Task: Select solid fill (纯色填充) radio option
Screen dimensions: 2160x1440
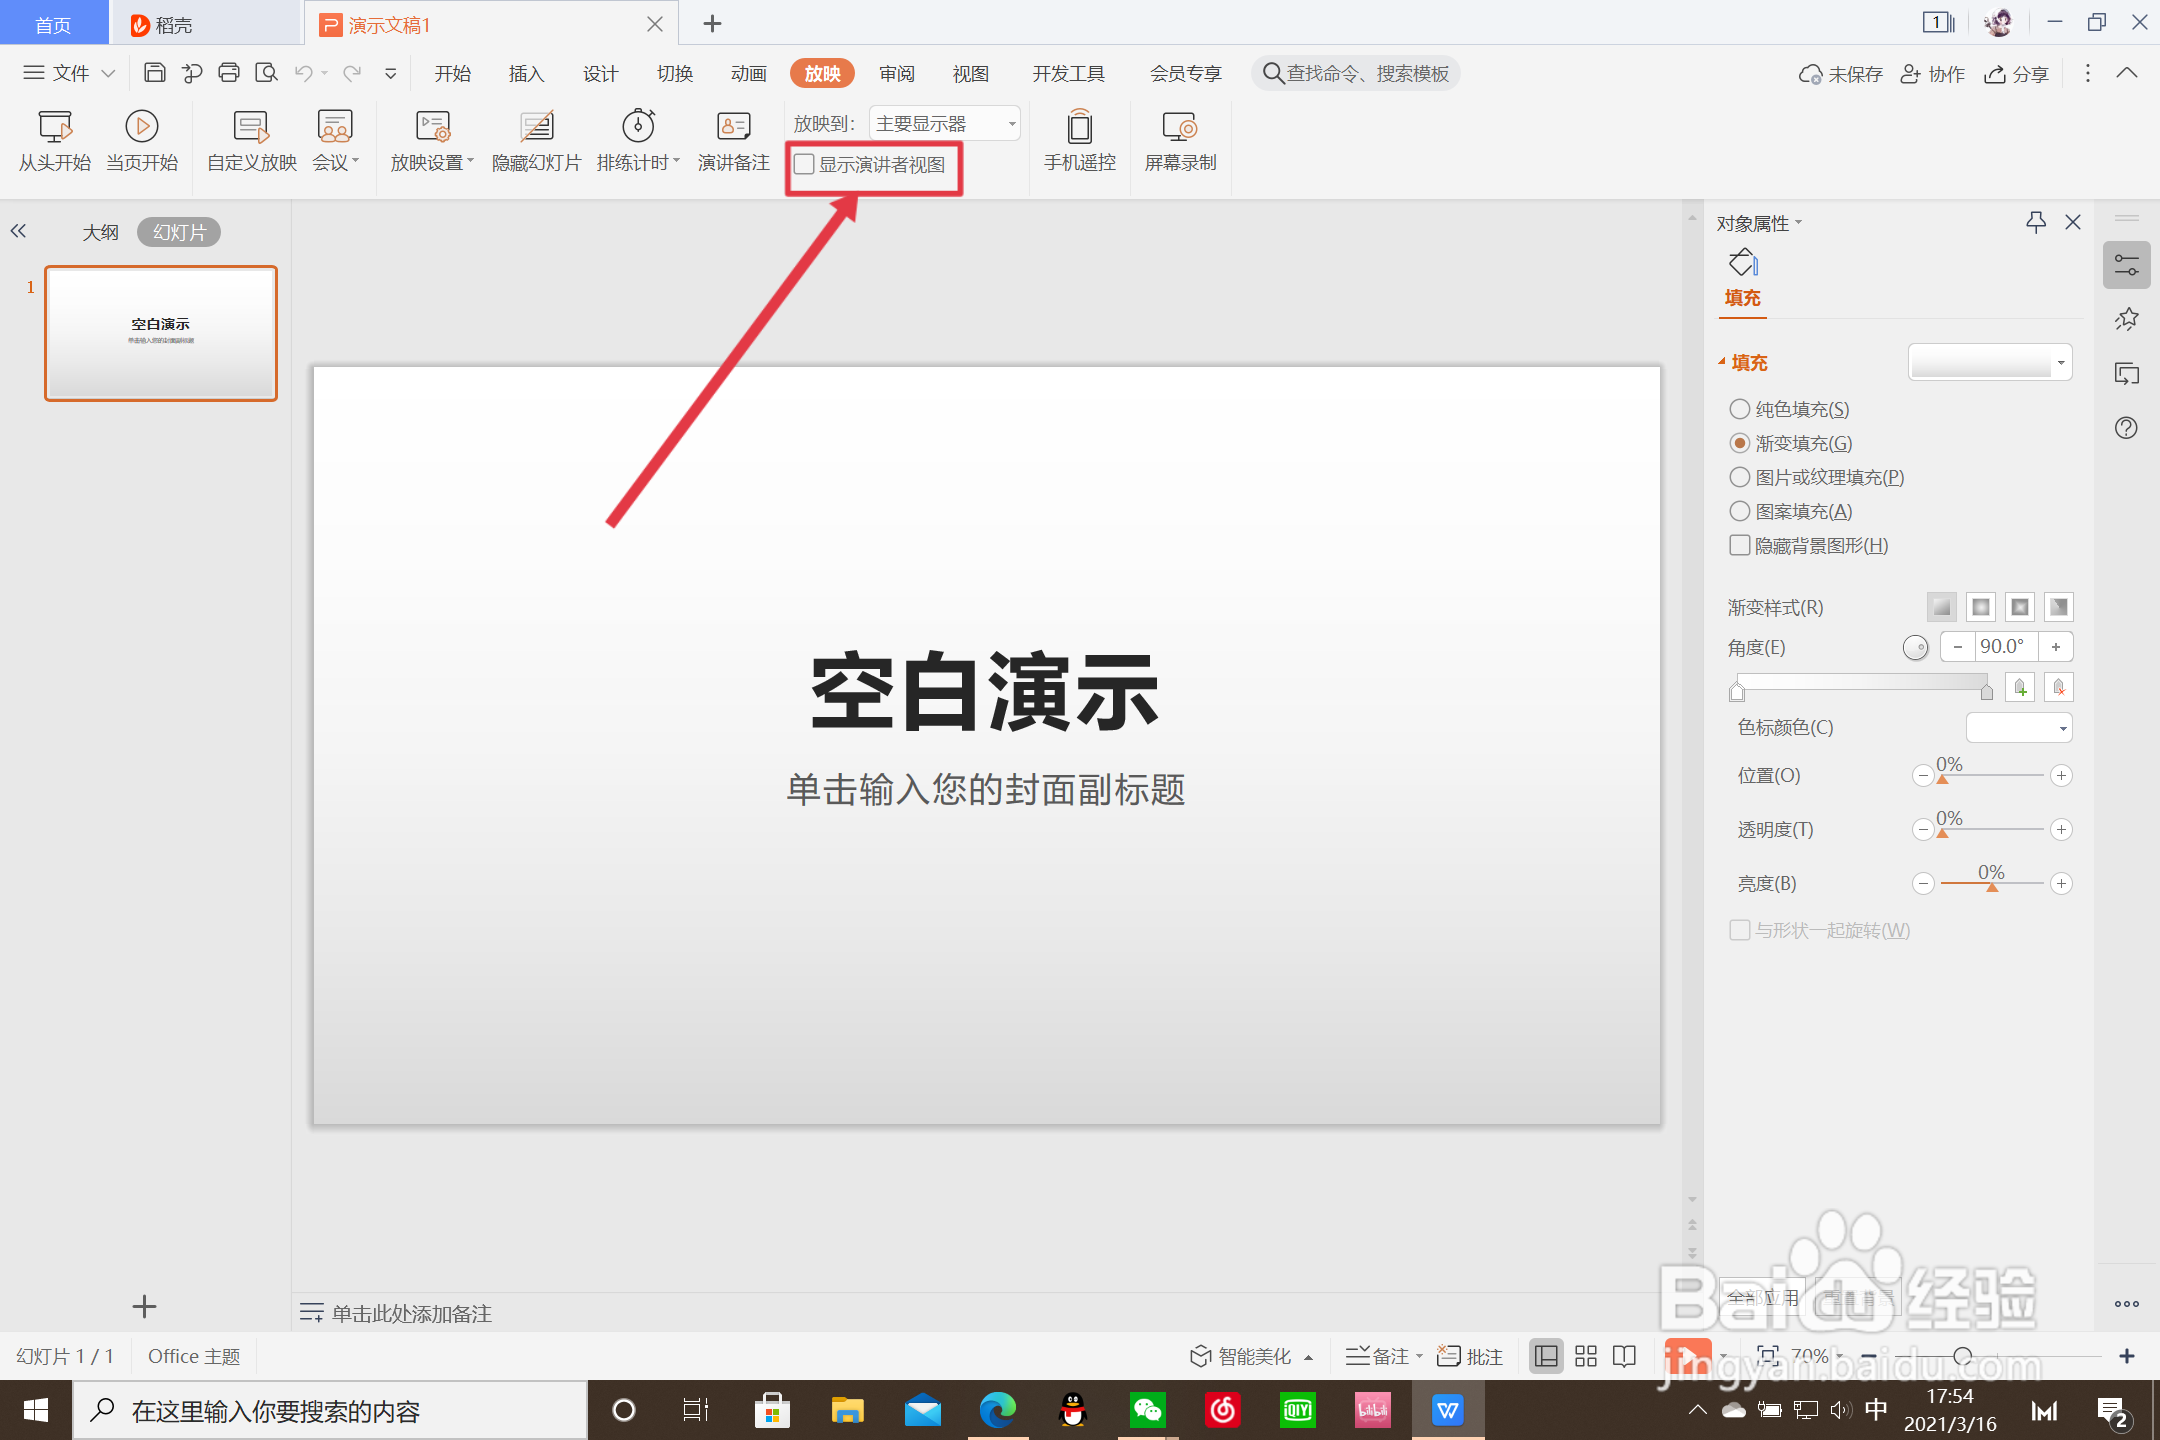Action: coord(1740,409)
